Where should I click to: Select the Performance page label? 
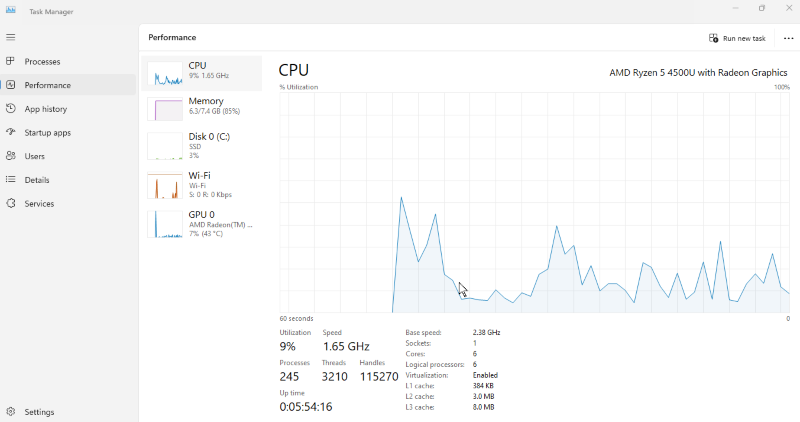(47, 85)
